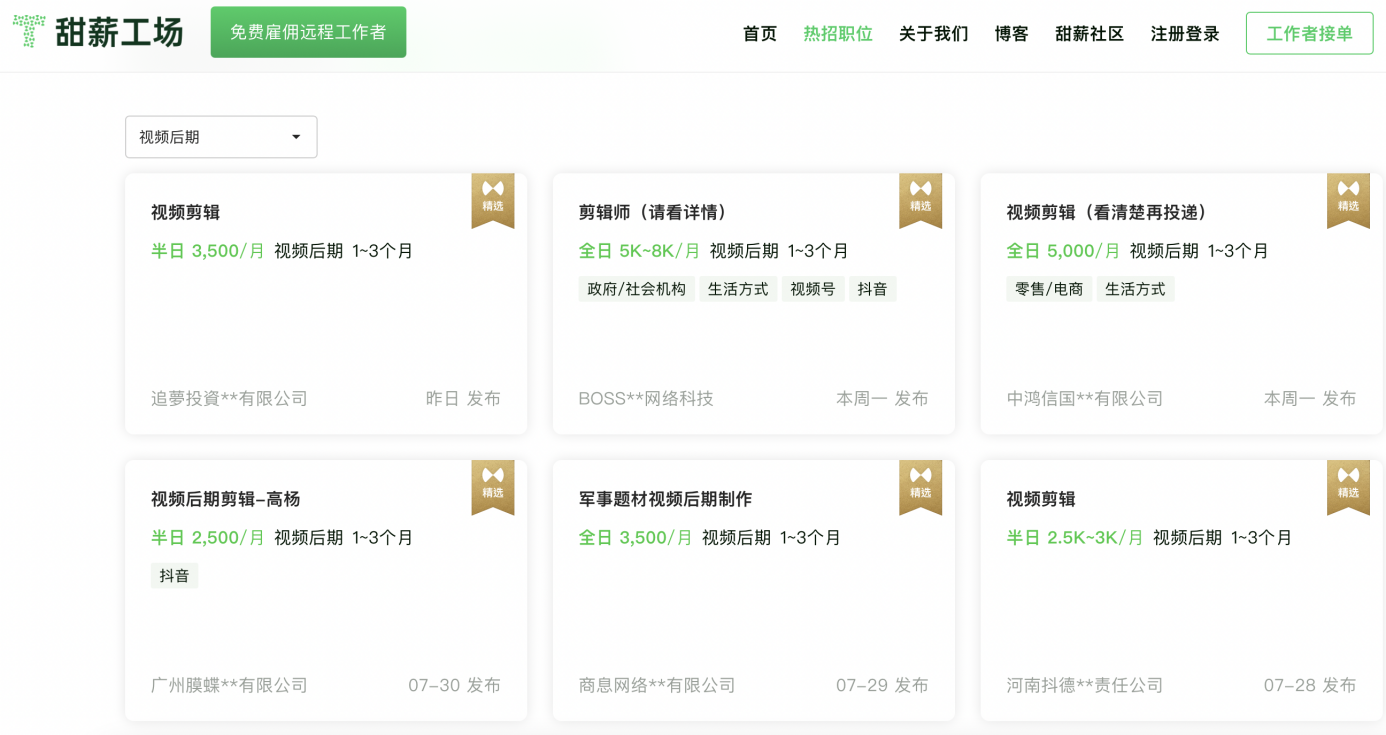Click the 零售/电商 tag
1386x735 pixels.
(x=1049, y=289)
